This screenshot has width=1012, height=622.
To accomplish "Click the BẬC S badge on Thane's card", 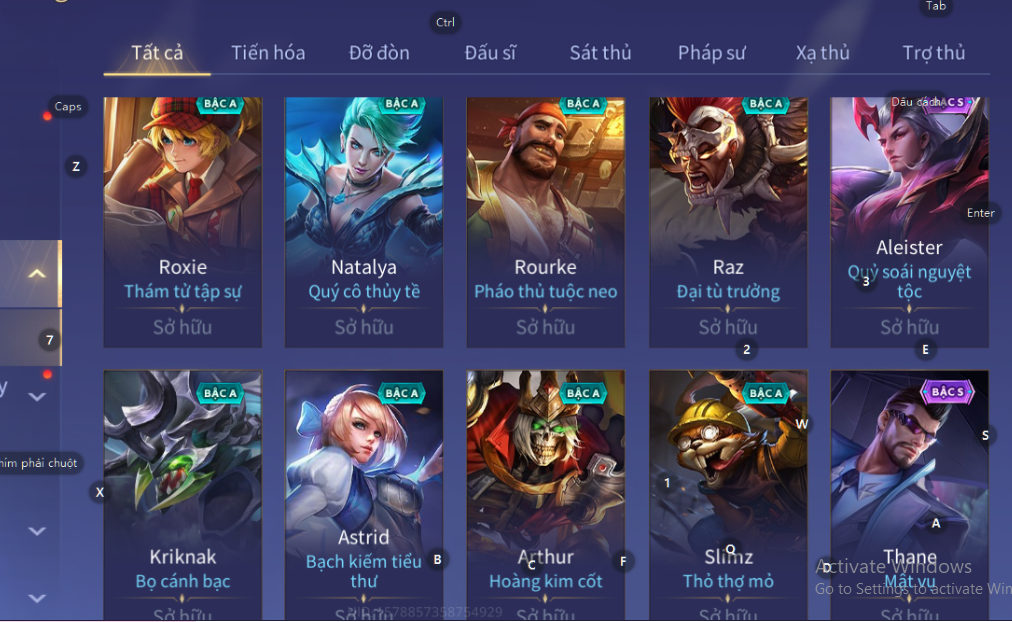I will [947, 392].
